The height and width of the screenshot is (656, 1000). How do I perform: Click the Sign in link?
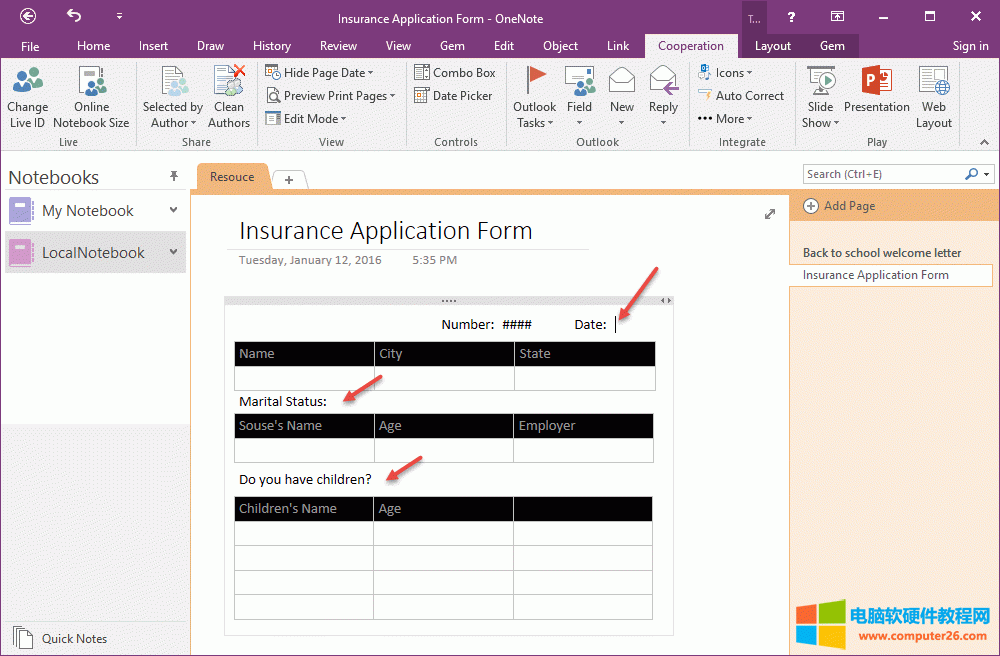[x=970, y=45]
